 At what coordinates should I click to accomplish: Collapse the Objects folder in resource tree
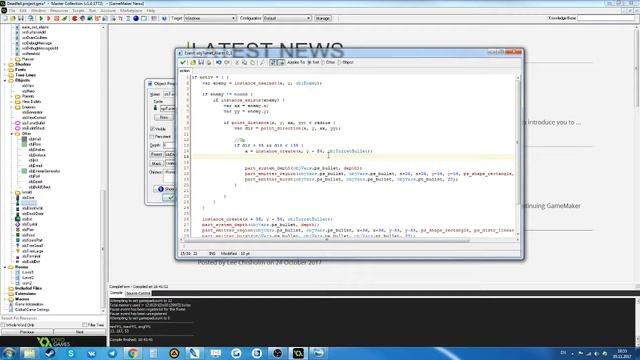(x=5, y=80)
